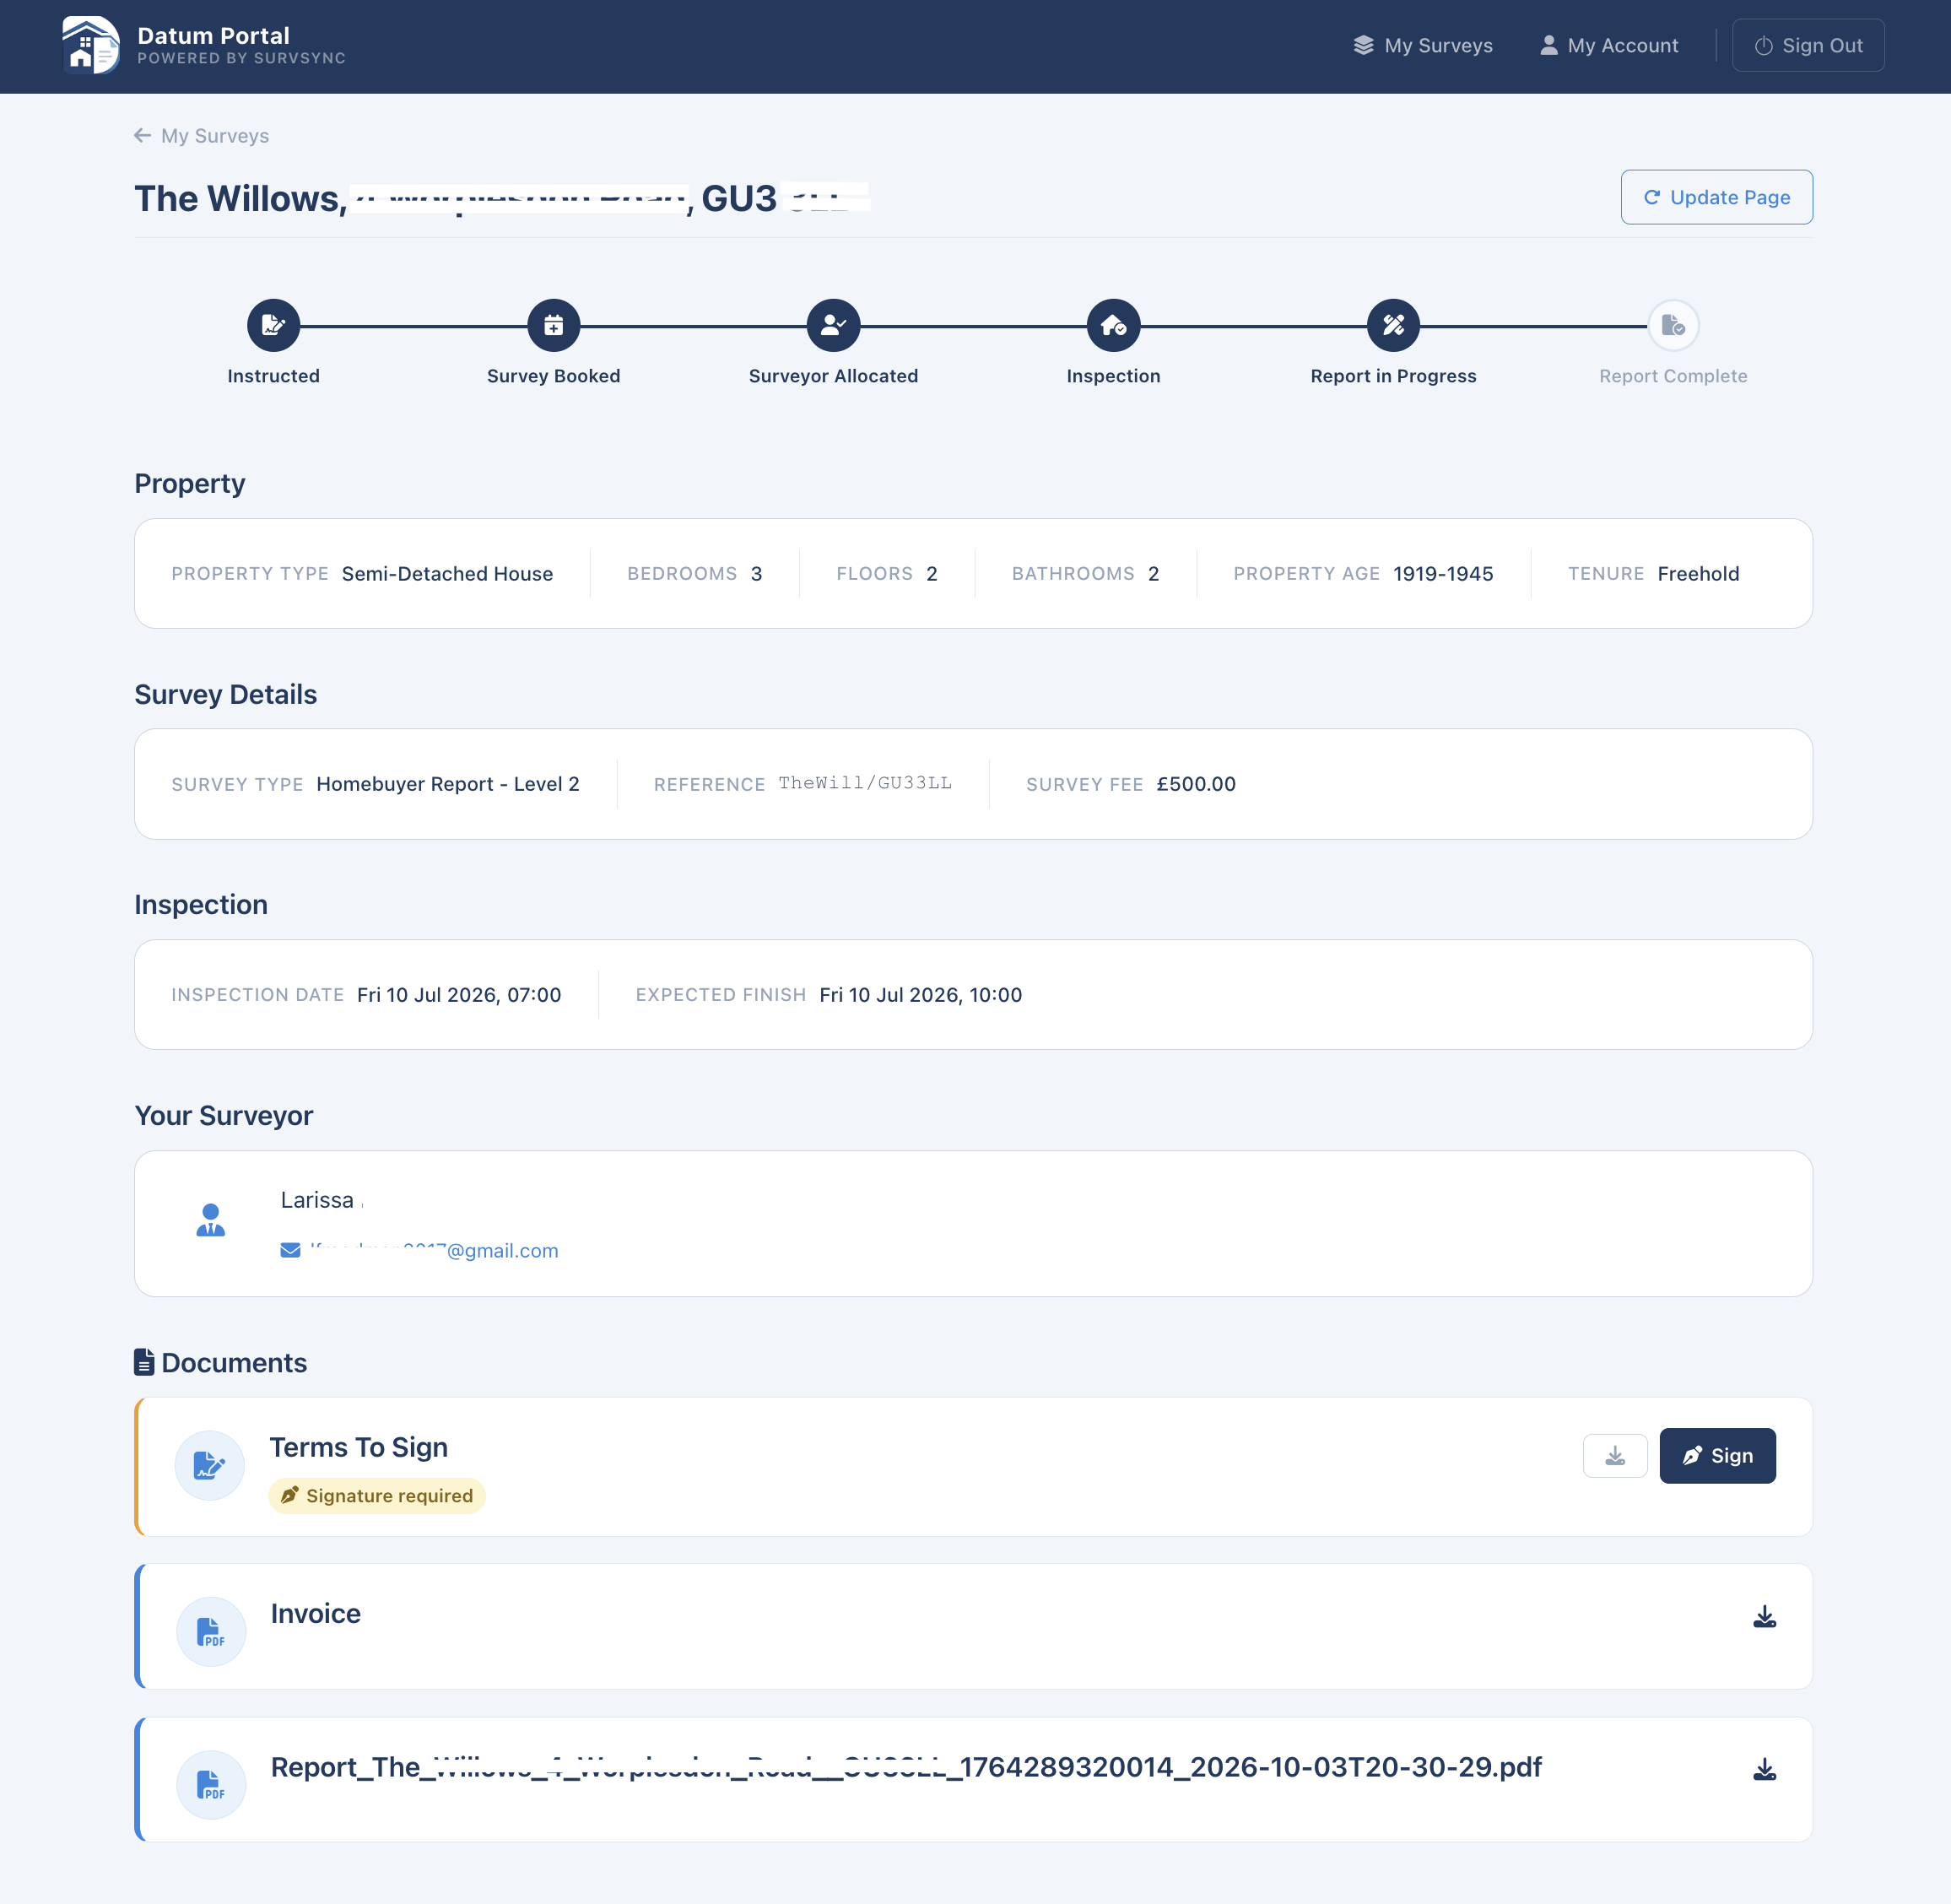Screen dimensions: 1951x1904
Task: Click the Report_The_ pdf filename
Action: point(906,1767)
